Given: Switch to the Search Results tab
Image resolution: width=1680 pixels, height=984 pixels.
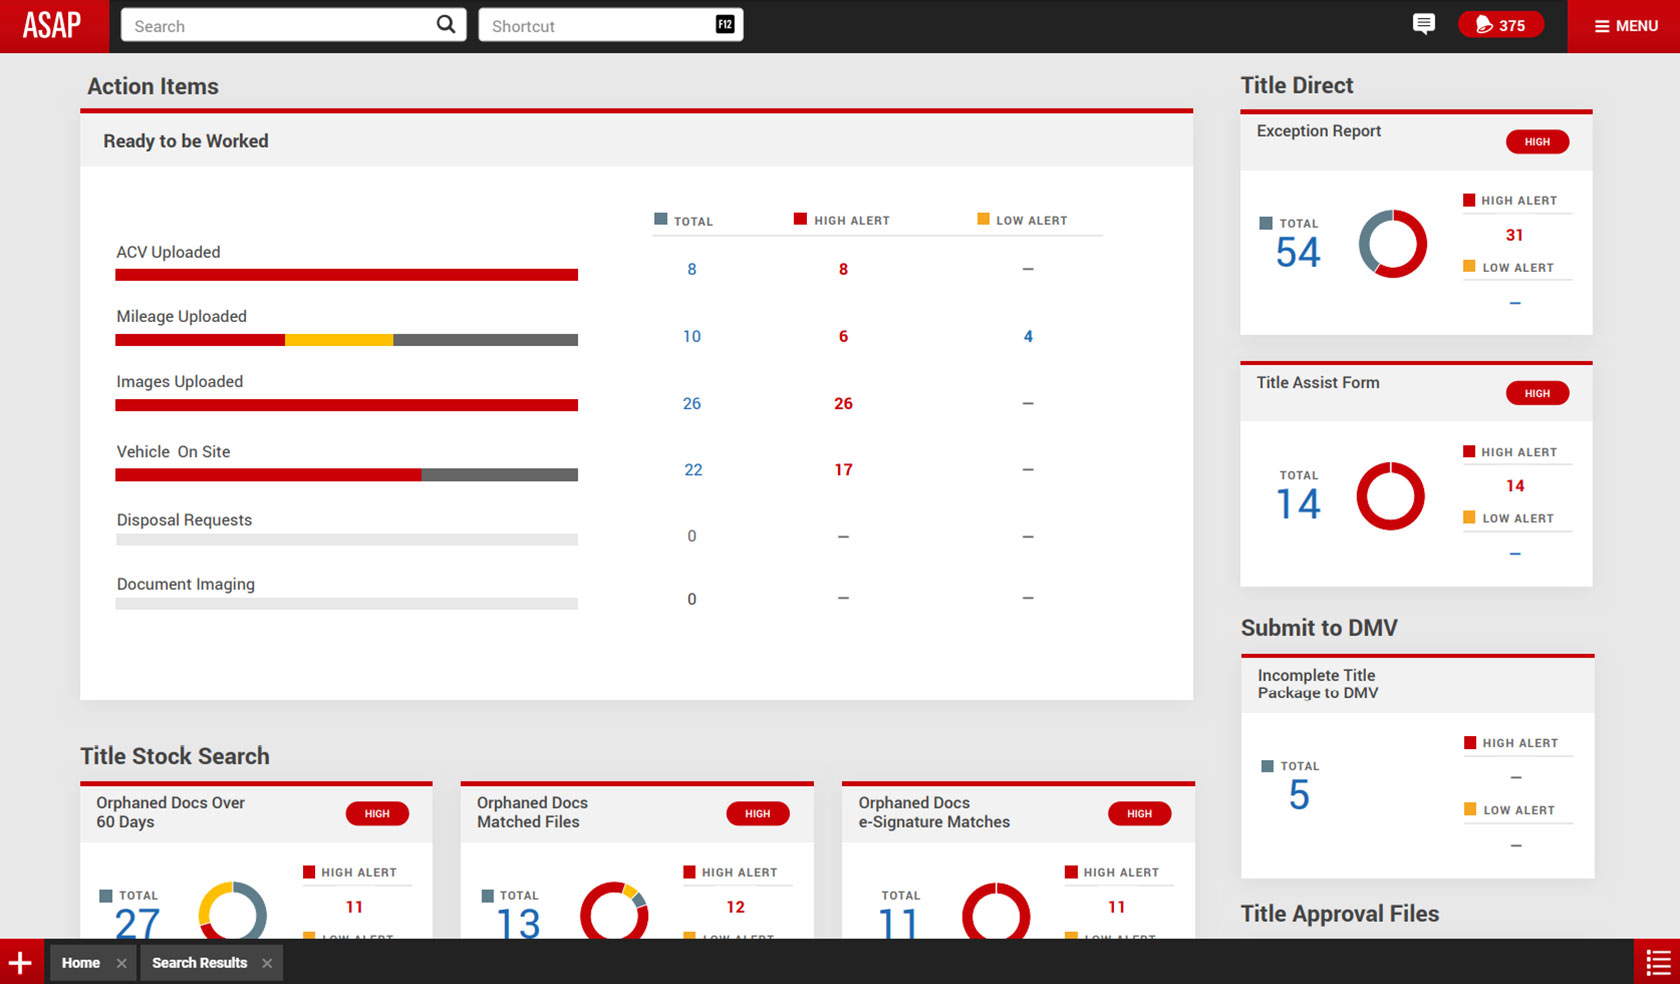Looking at the screenshot, I should [x=199, y=963].
